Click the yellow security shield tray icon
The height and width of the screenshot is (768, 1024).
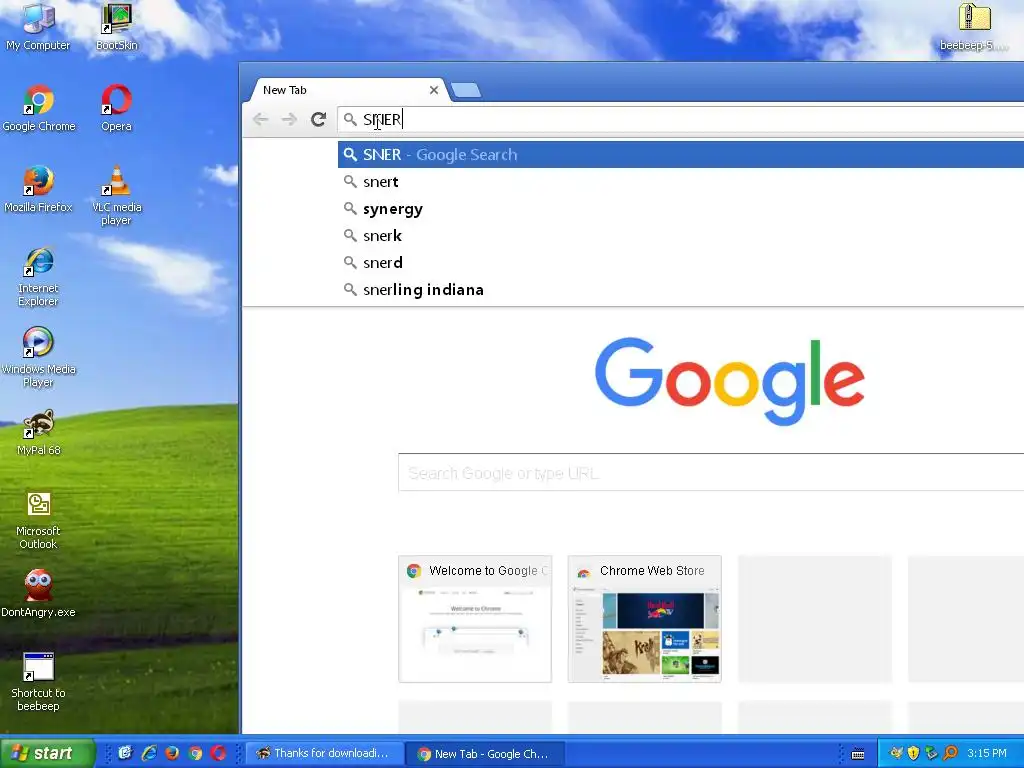[x=914, y=753]
